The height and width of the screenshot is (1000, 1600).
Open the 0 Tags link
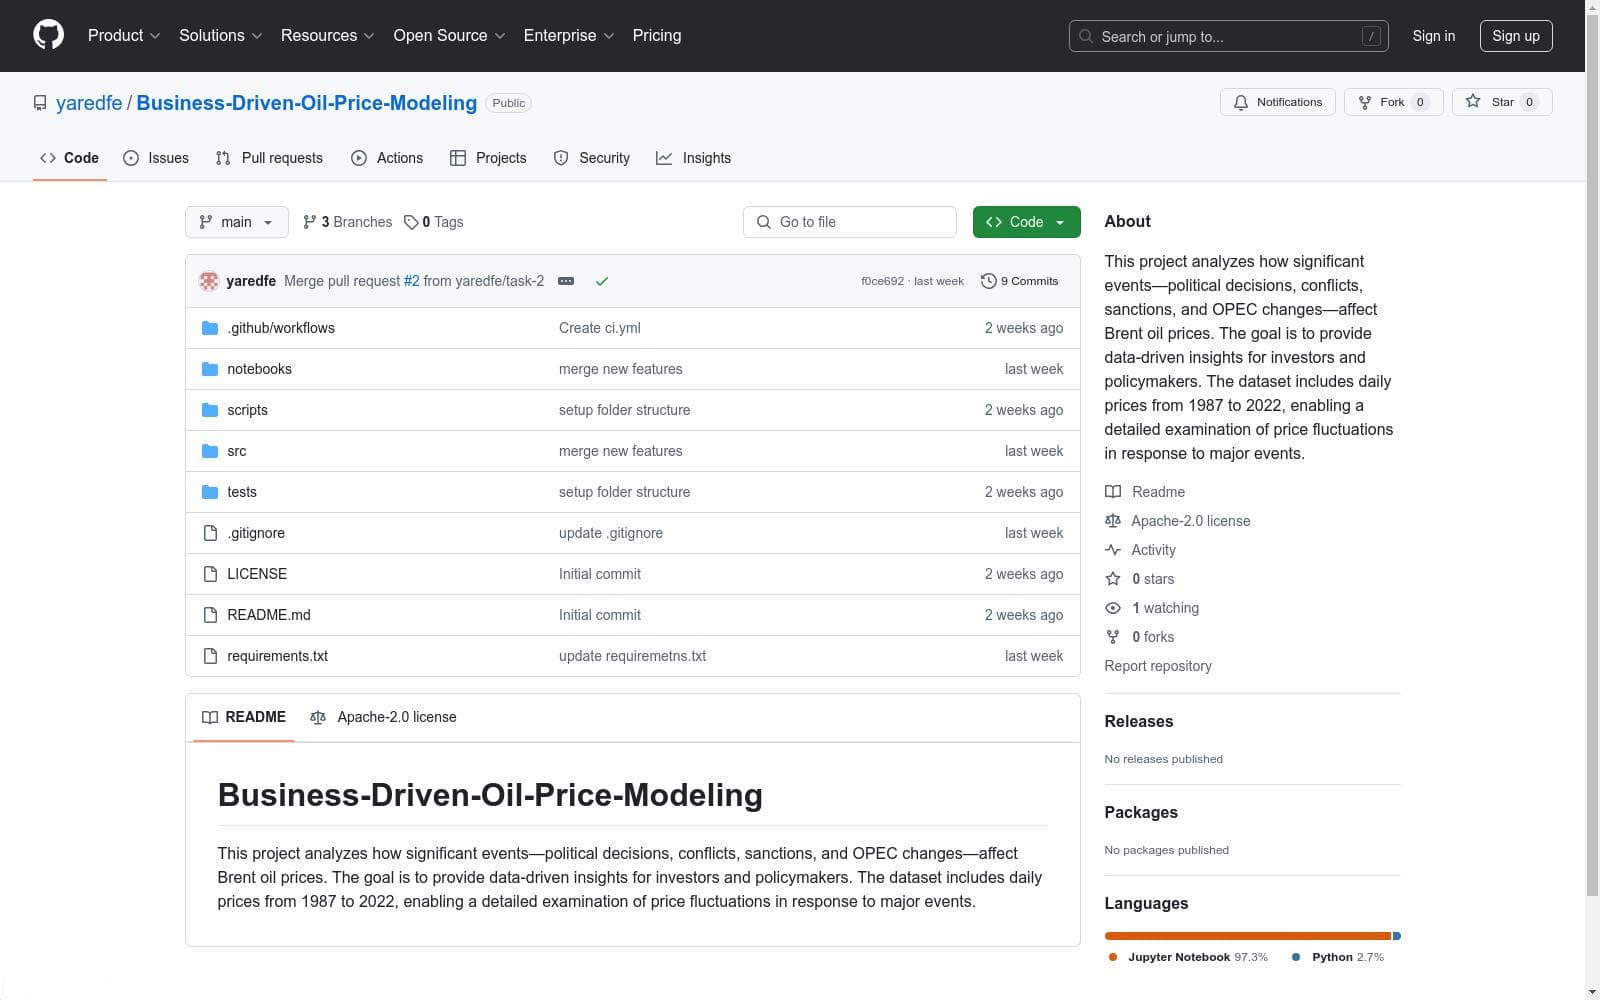pyautogui.click(x=434, y=222)
